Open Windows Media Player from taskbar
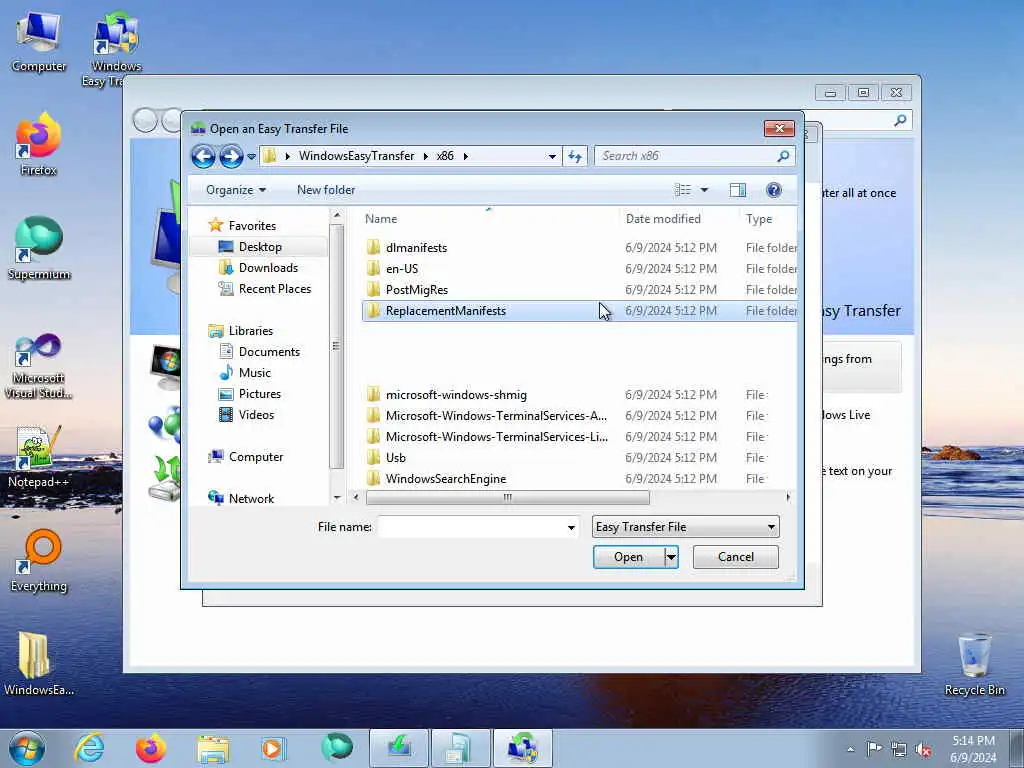 (x=272, y=748)
